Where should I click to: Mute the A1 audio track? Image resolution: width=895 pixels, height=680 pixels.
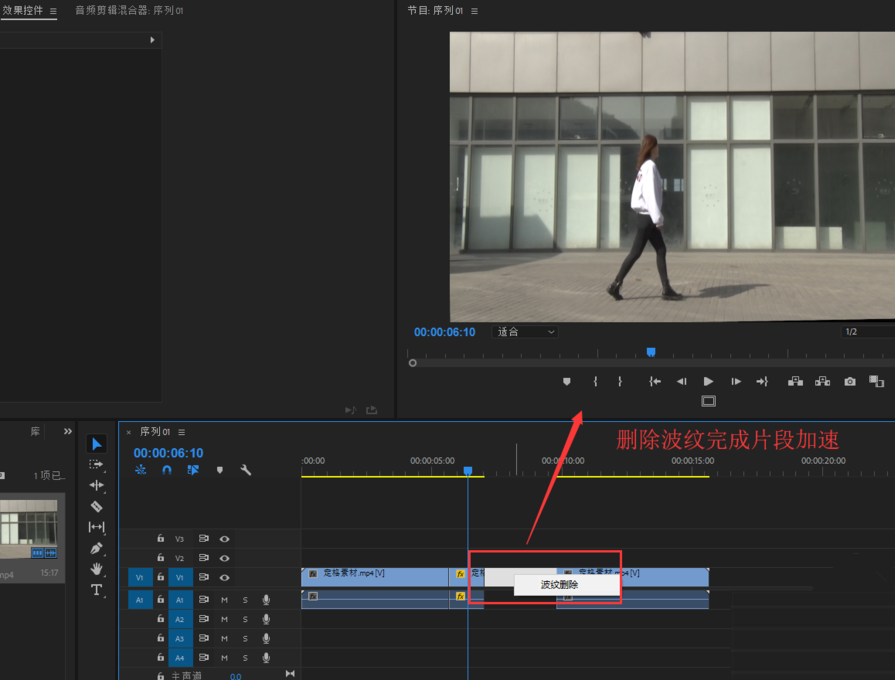[x=225, y=600]
